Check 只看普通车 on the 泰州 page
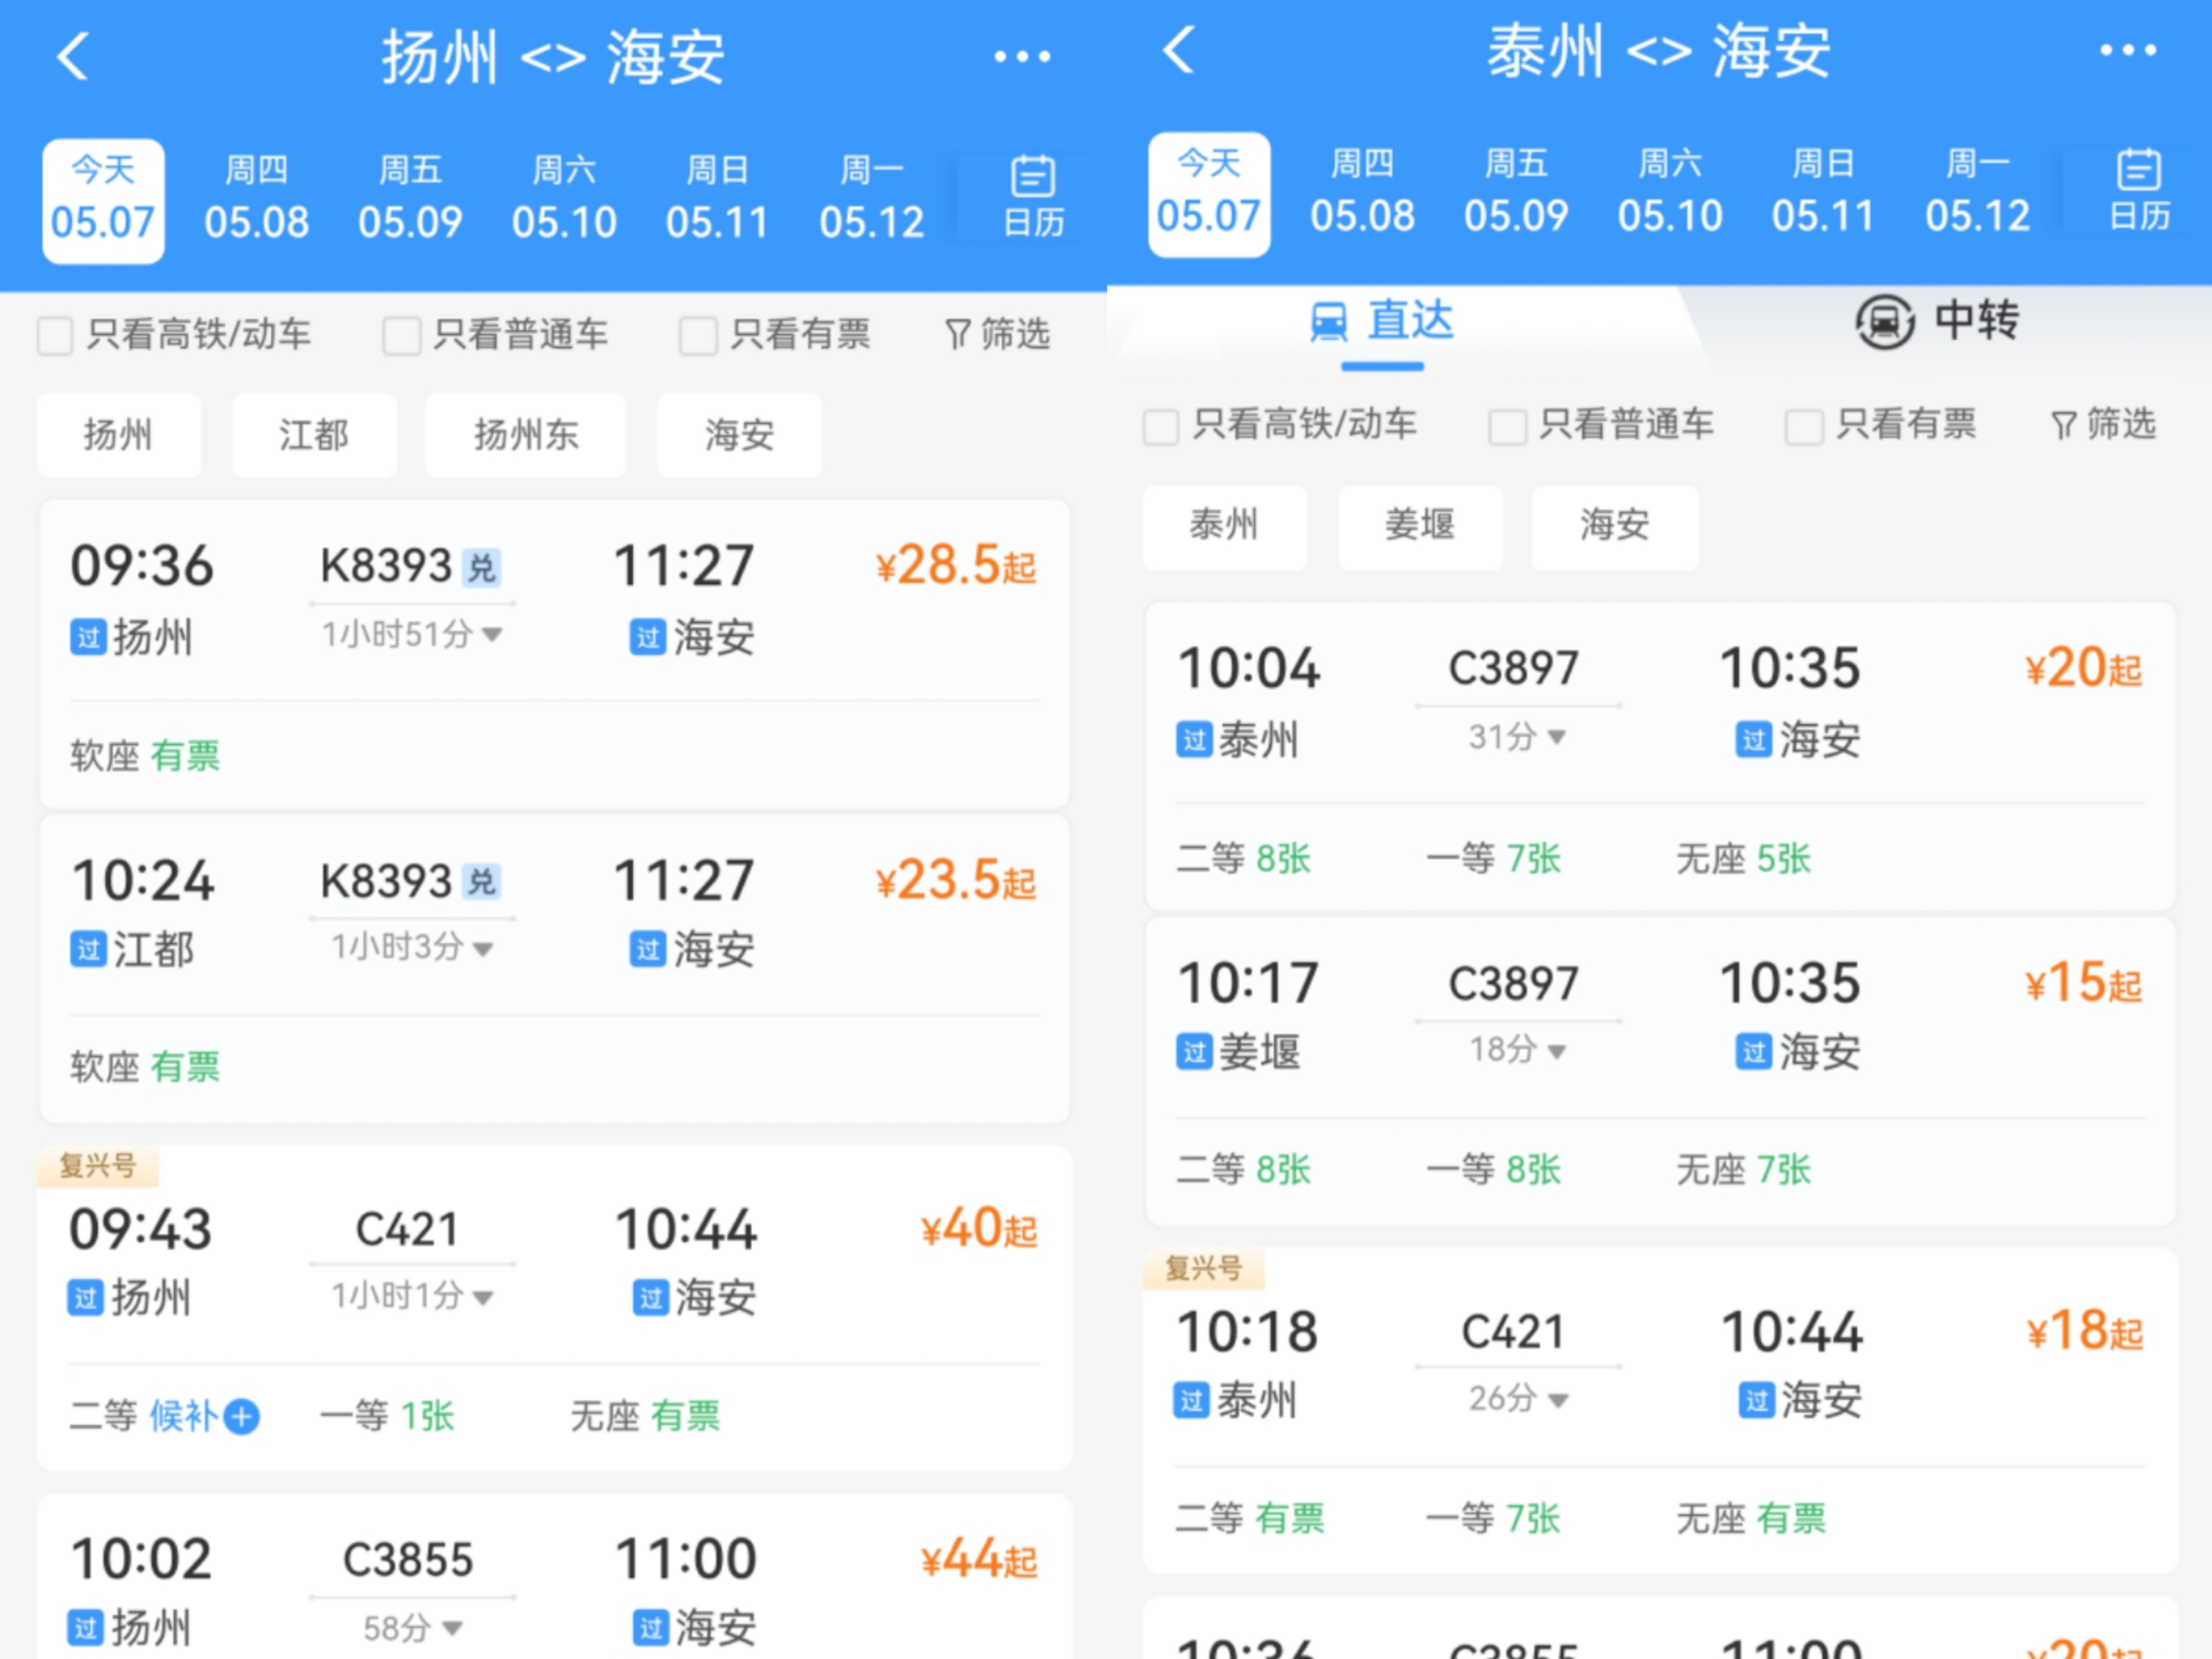 [1507, 427]
